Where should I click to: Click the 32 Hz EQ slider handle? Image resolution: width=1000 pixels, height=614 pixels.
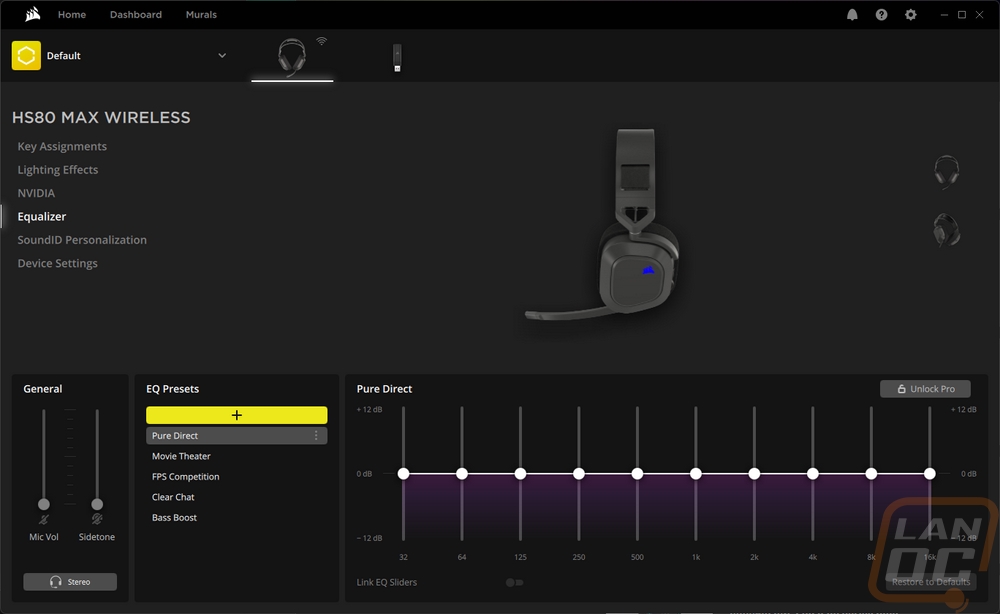coord(403,474)
